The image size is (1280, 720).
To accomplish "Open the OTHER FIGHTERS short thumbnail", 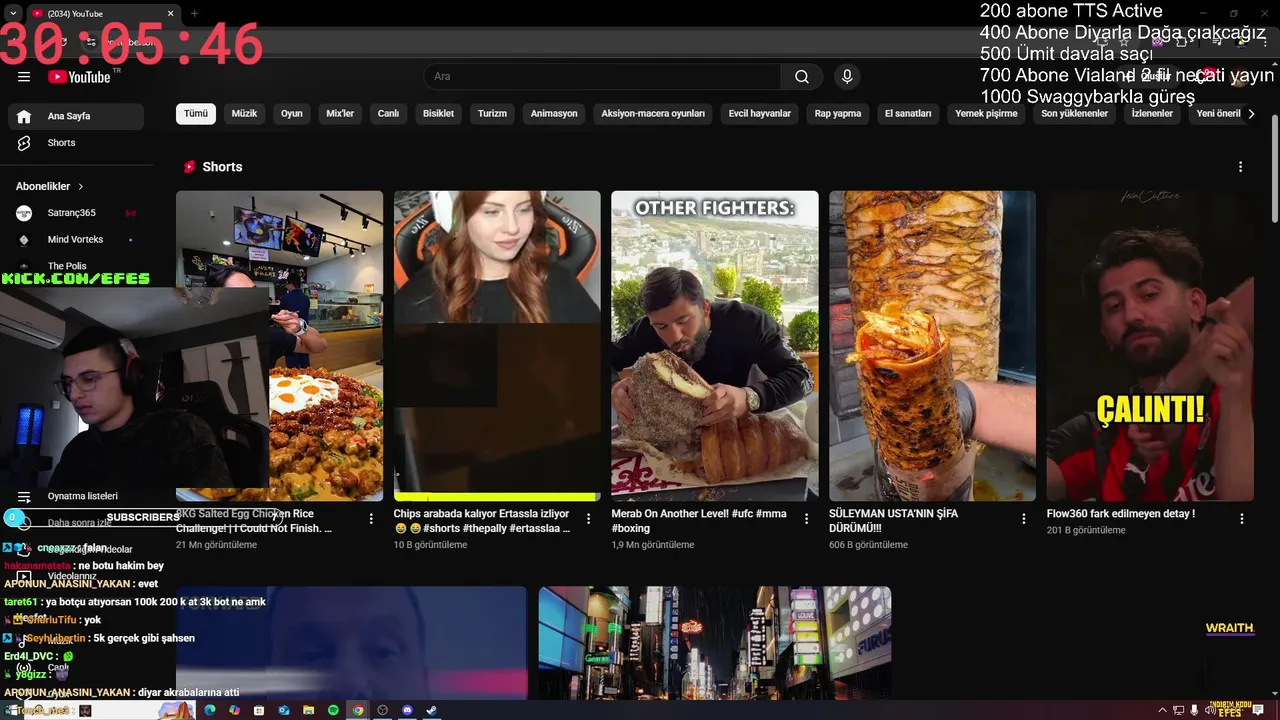I will 715,346.
